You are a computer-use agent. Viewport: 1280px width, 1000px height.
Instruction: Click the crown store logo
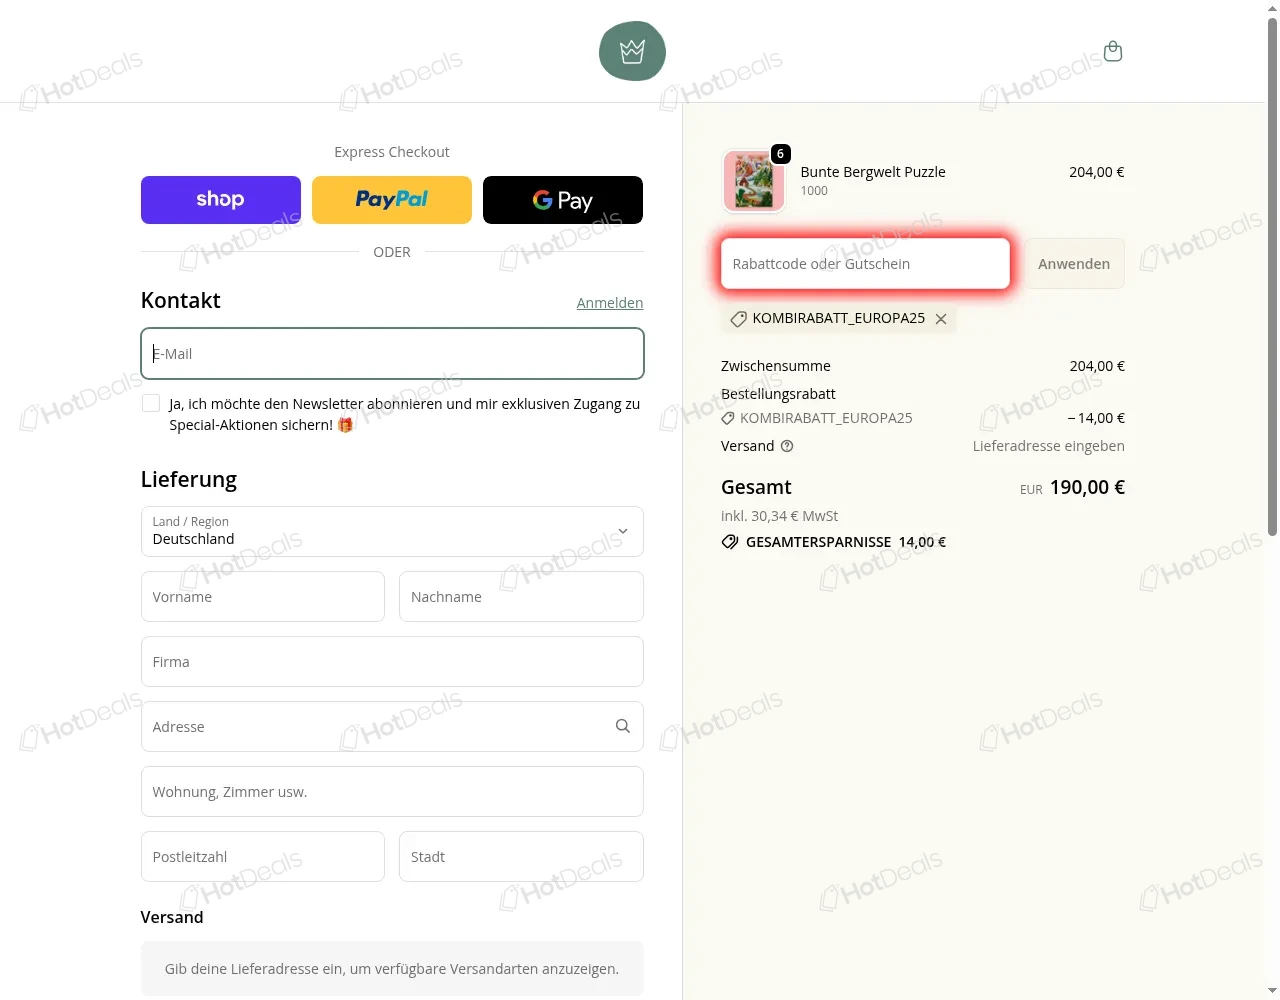pyautogui.click(x=632, y=51)
